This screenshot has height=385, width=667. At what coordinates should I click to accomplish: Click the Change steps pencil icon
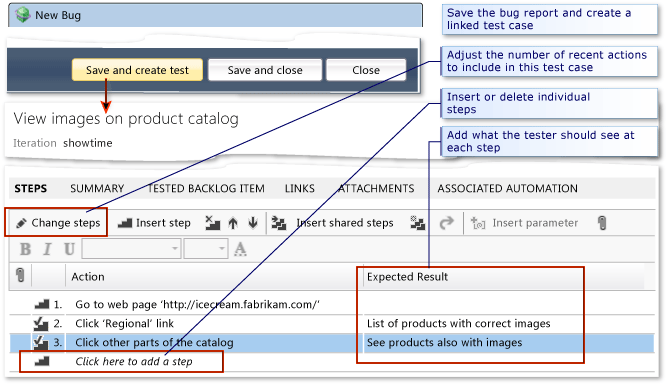21,223
